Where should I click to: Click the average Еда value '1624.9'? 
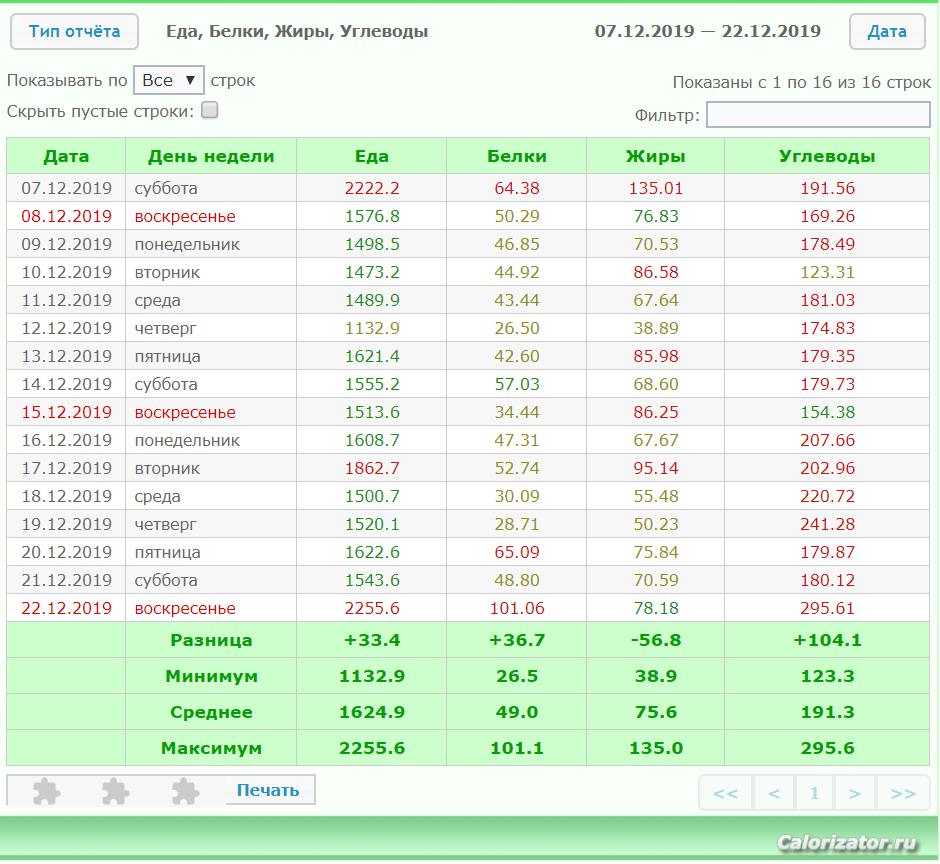point(372,712)
